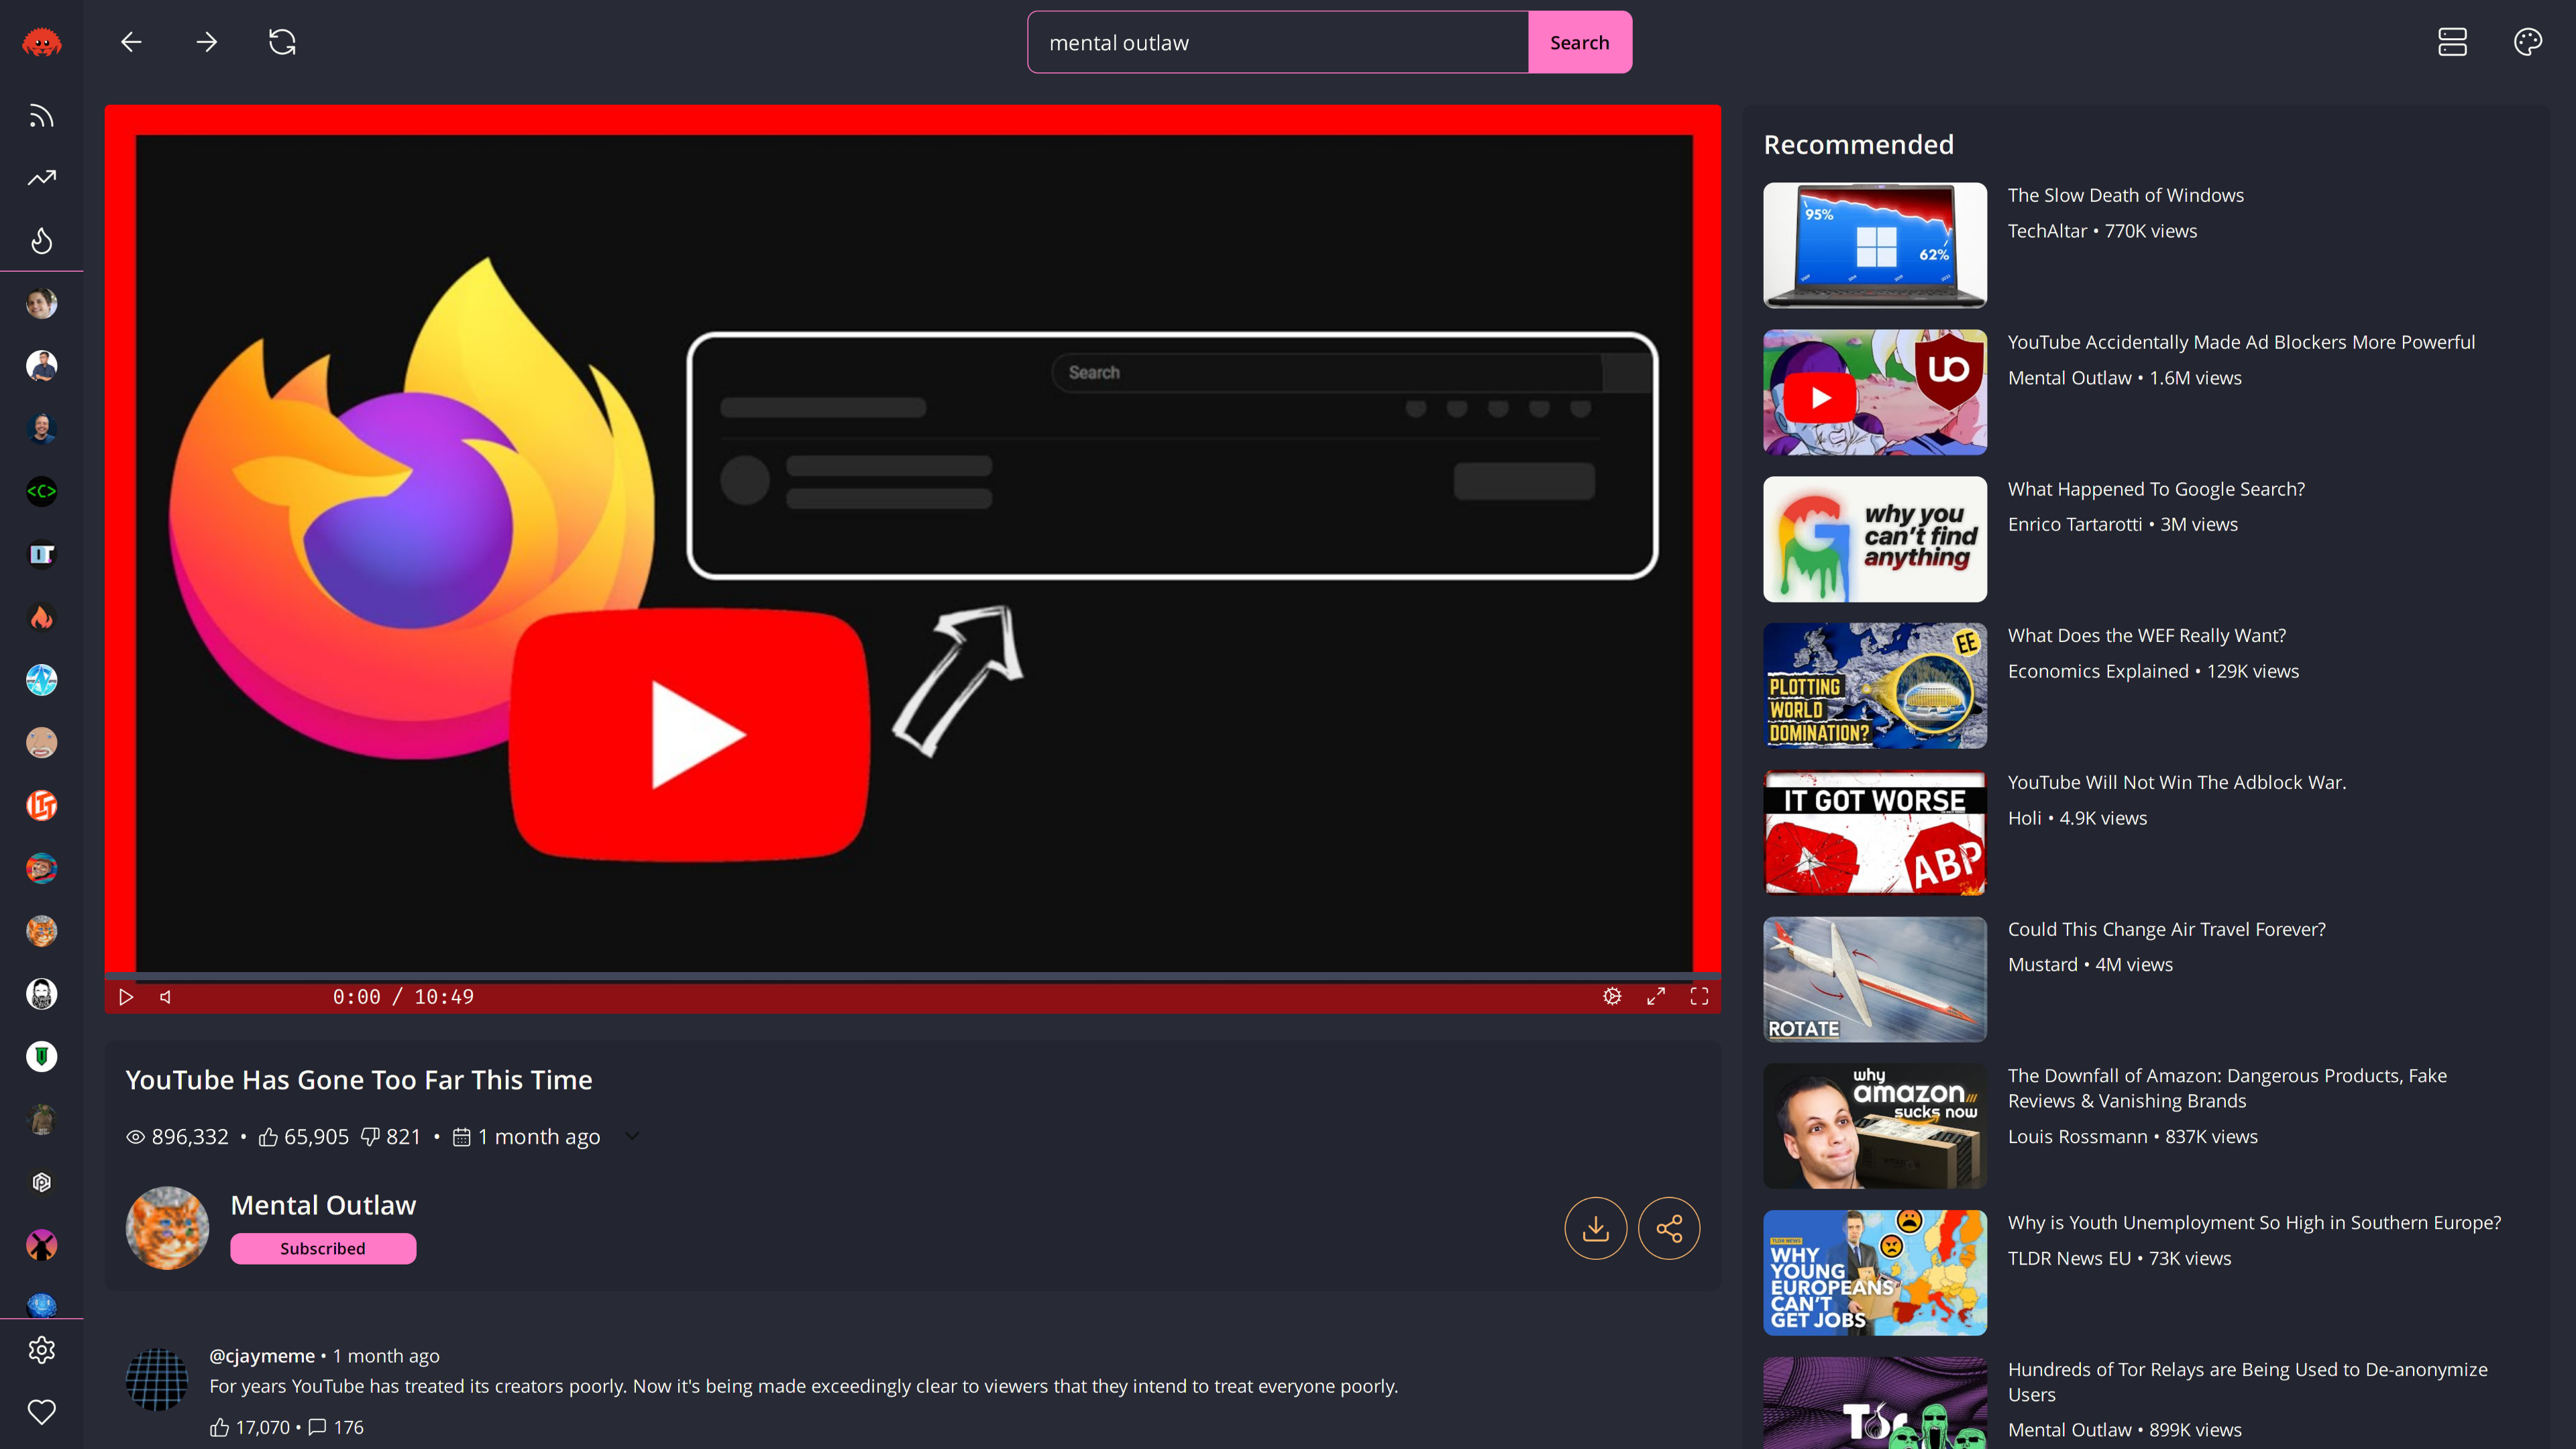Download the video using the download icon
The image size is (2576, 1449).
pyautogui.click(x=1596, y=1228)
